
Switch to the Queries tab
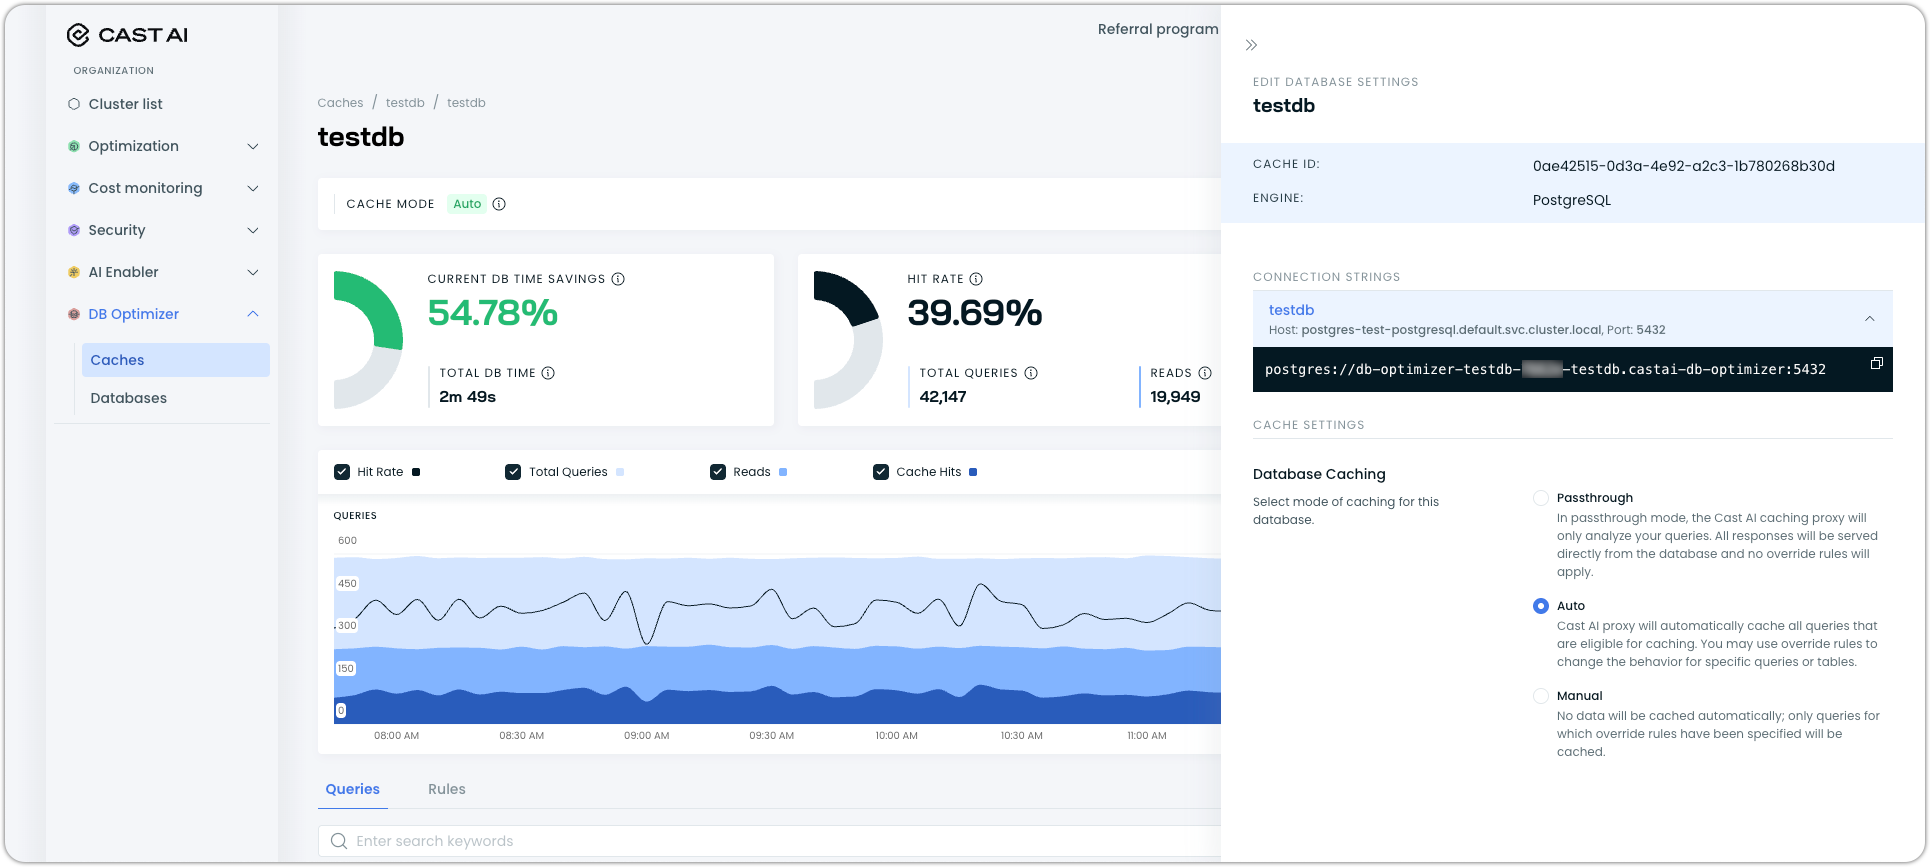pyautogui.click(x=353, y=789)
